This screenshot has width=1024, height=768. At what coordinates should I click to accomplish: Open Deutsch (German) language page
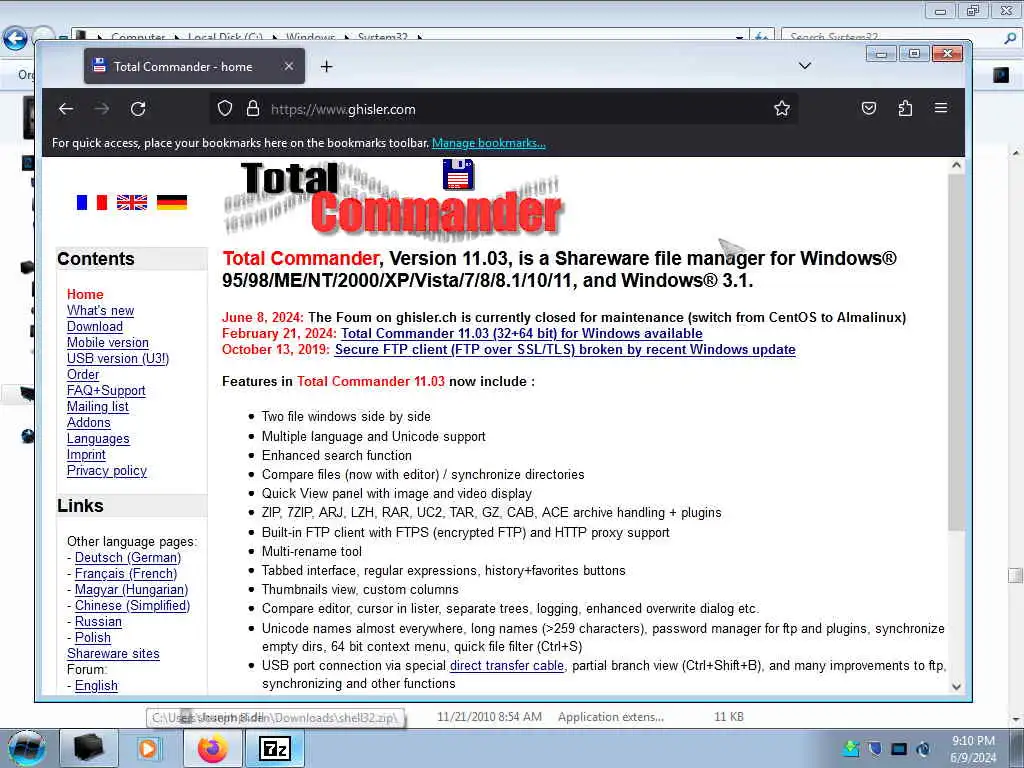pyautogui.click(x=128, y=558)
